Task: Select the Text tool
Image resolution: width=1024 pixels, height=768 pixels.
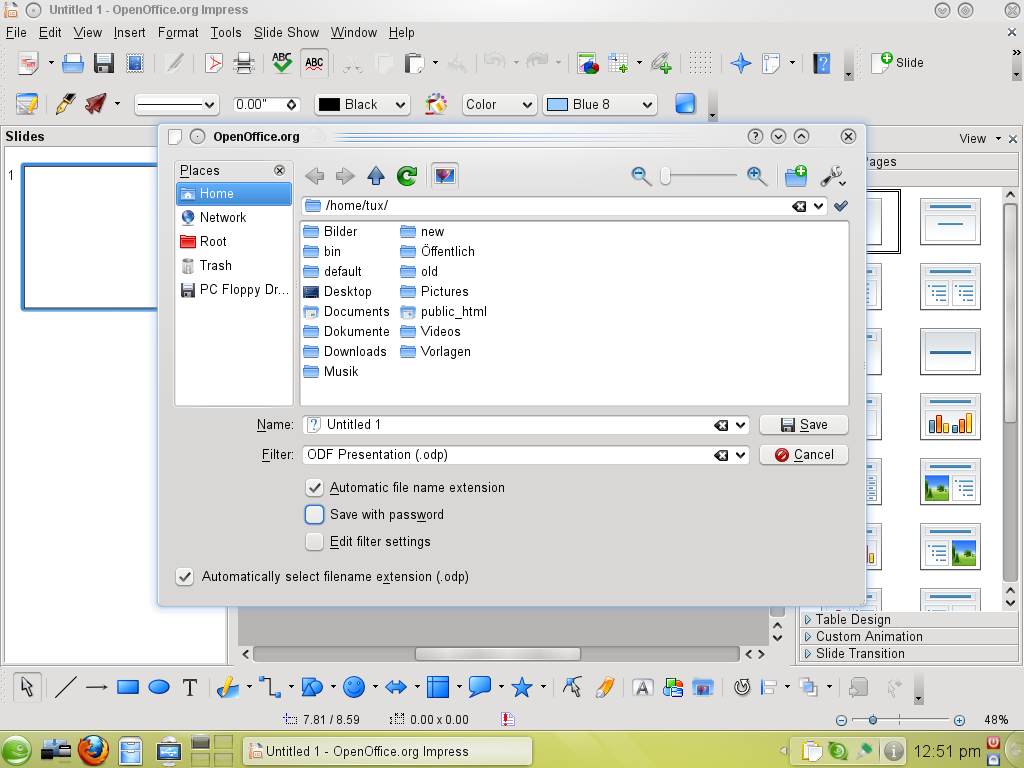Action: pos(189,687)
